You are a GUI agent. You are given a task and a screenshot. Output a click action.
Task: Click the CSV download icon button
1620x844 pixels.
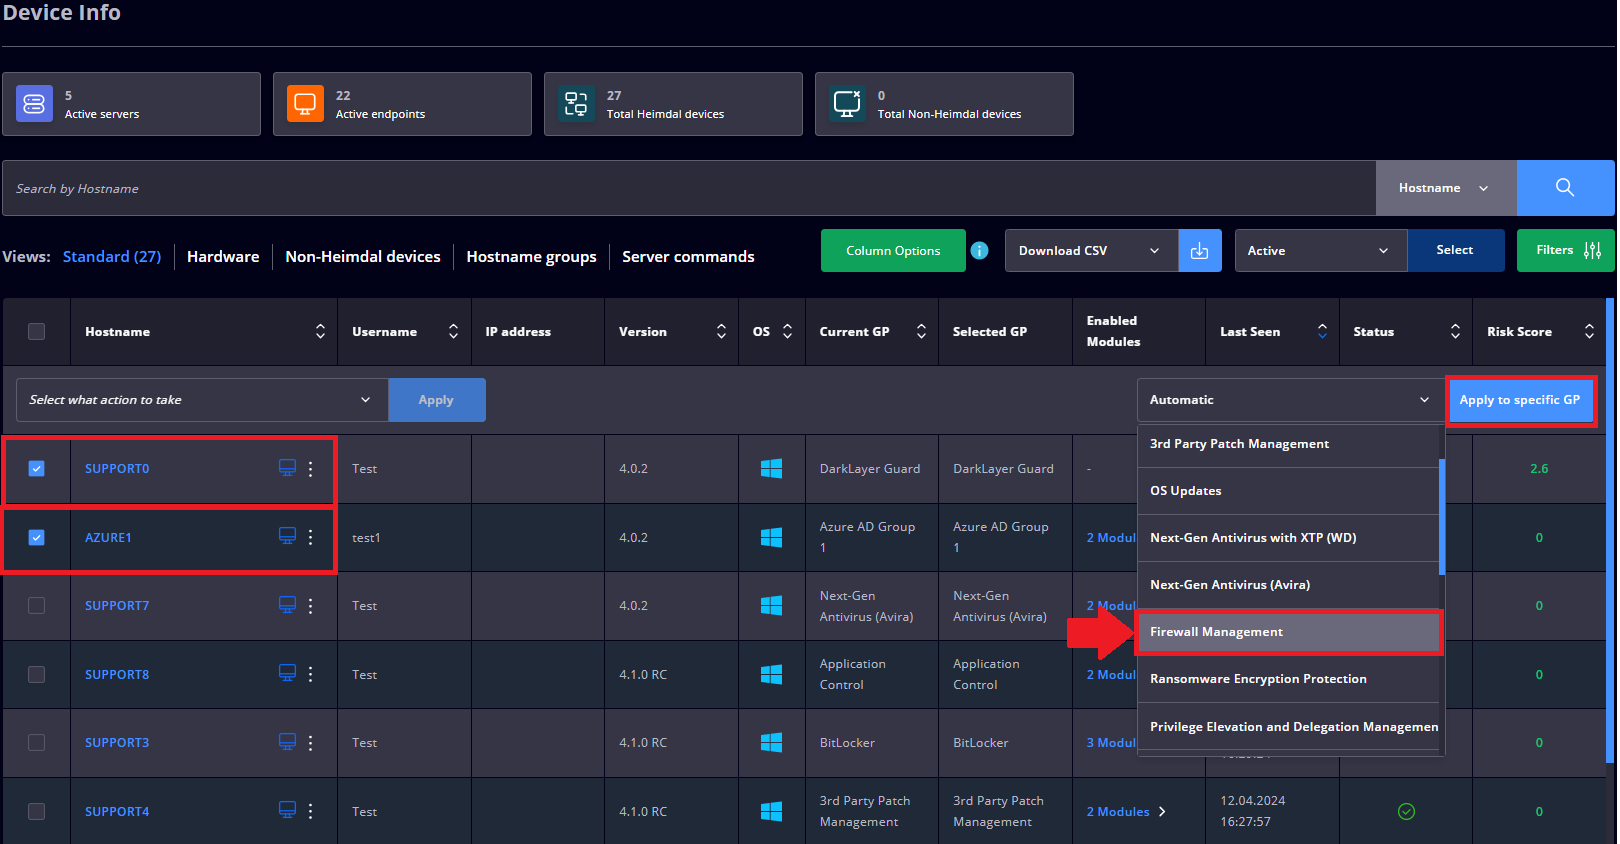pyautogui.click(x=1200, y=251)
